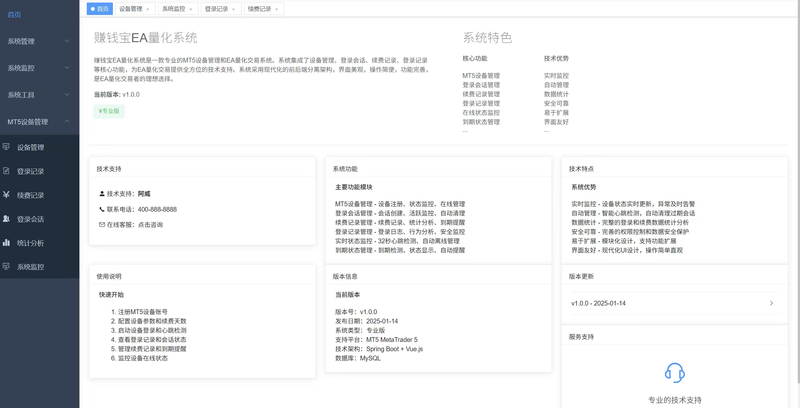
Task: Close the 设备管理 tab
Action: point(148,8)
